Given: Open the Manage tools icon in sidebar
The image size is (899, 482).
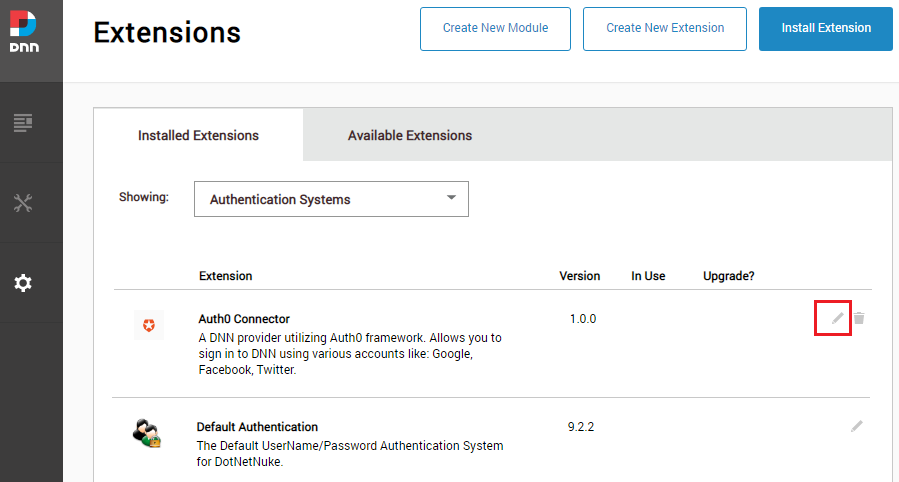Looking at the screenshot, I should tap(23, 203).
